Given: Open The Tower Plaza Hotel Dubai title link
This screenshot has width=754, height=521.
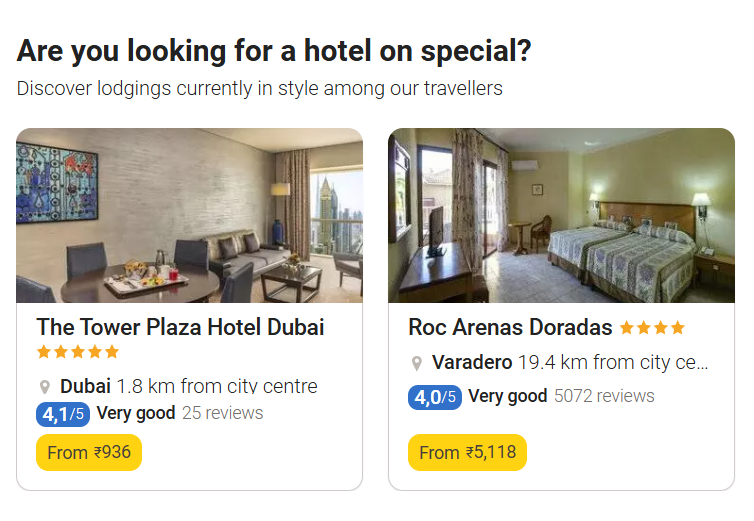Looking at the screenshot, I should (x=181, y=327).
